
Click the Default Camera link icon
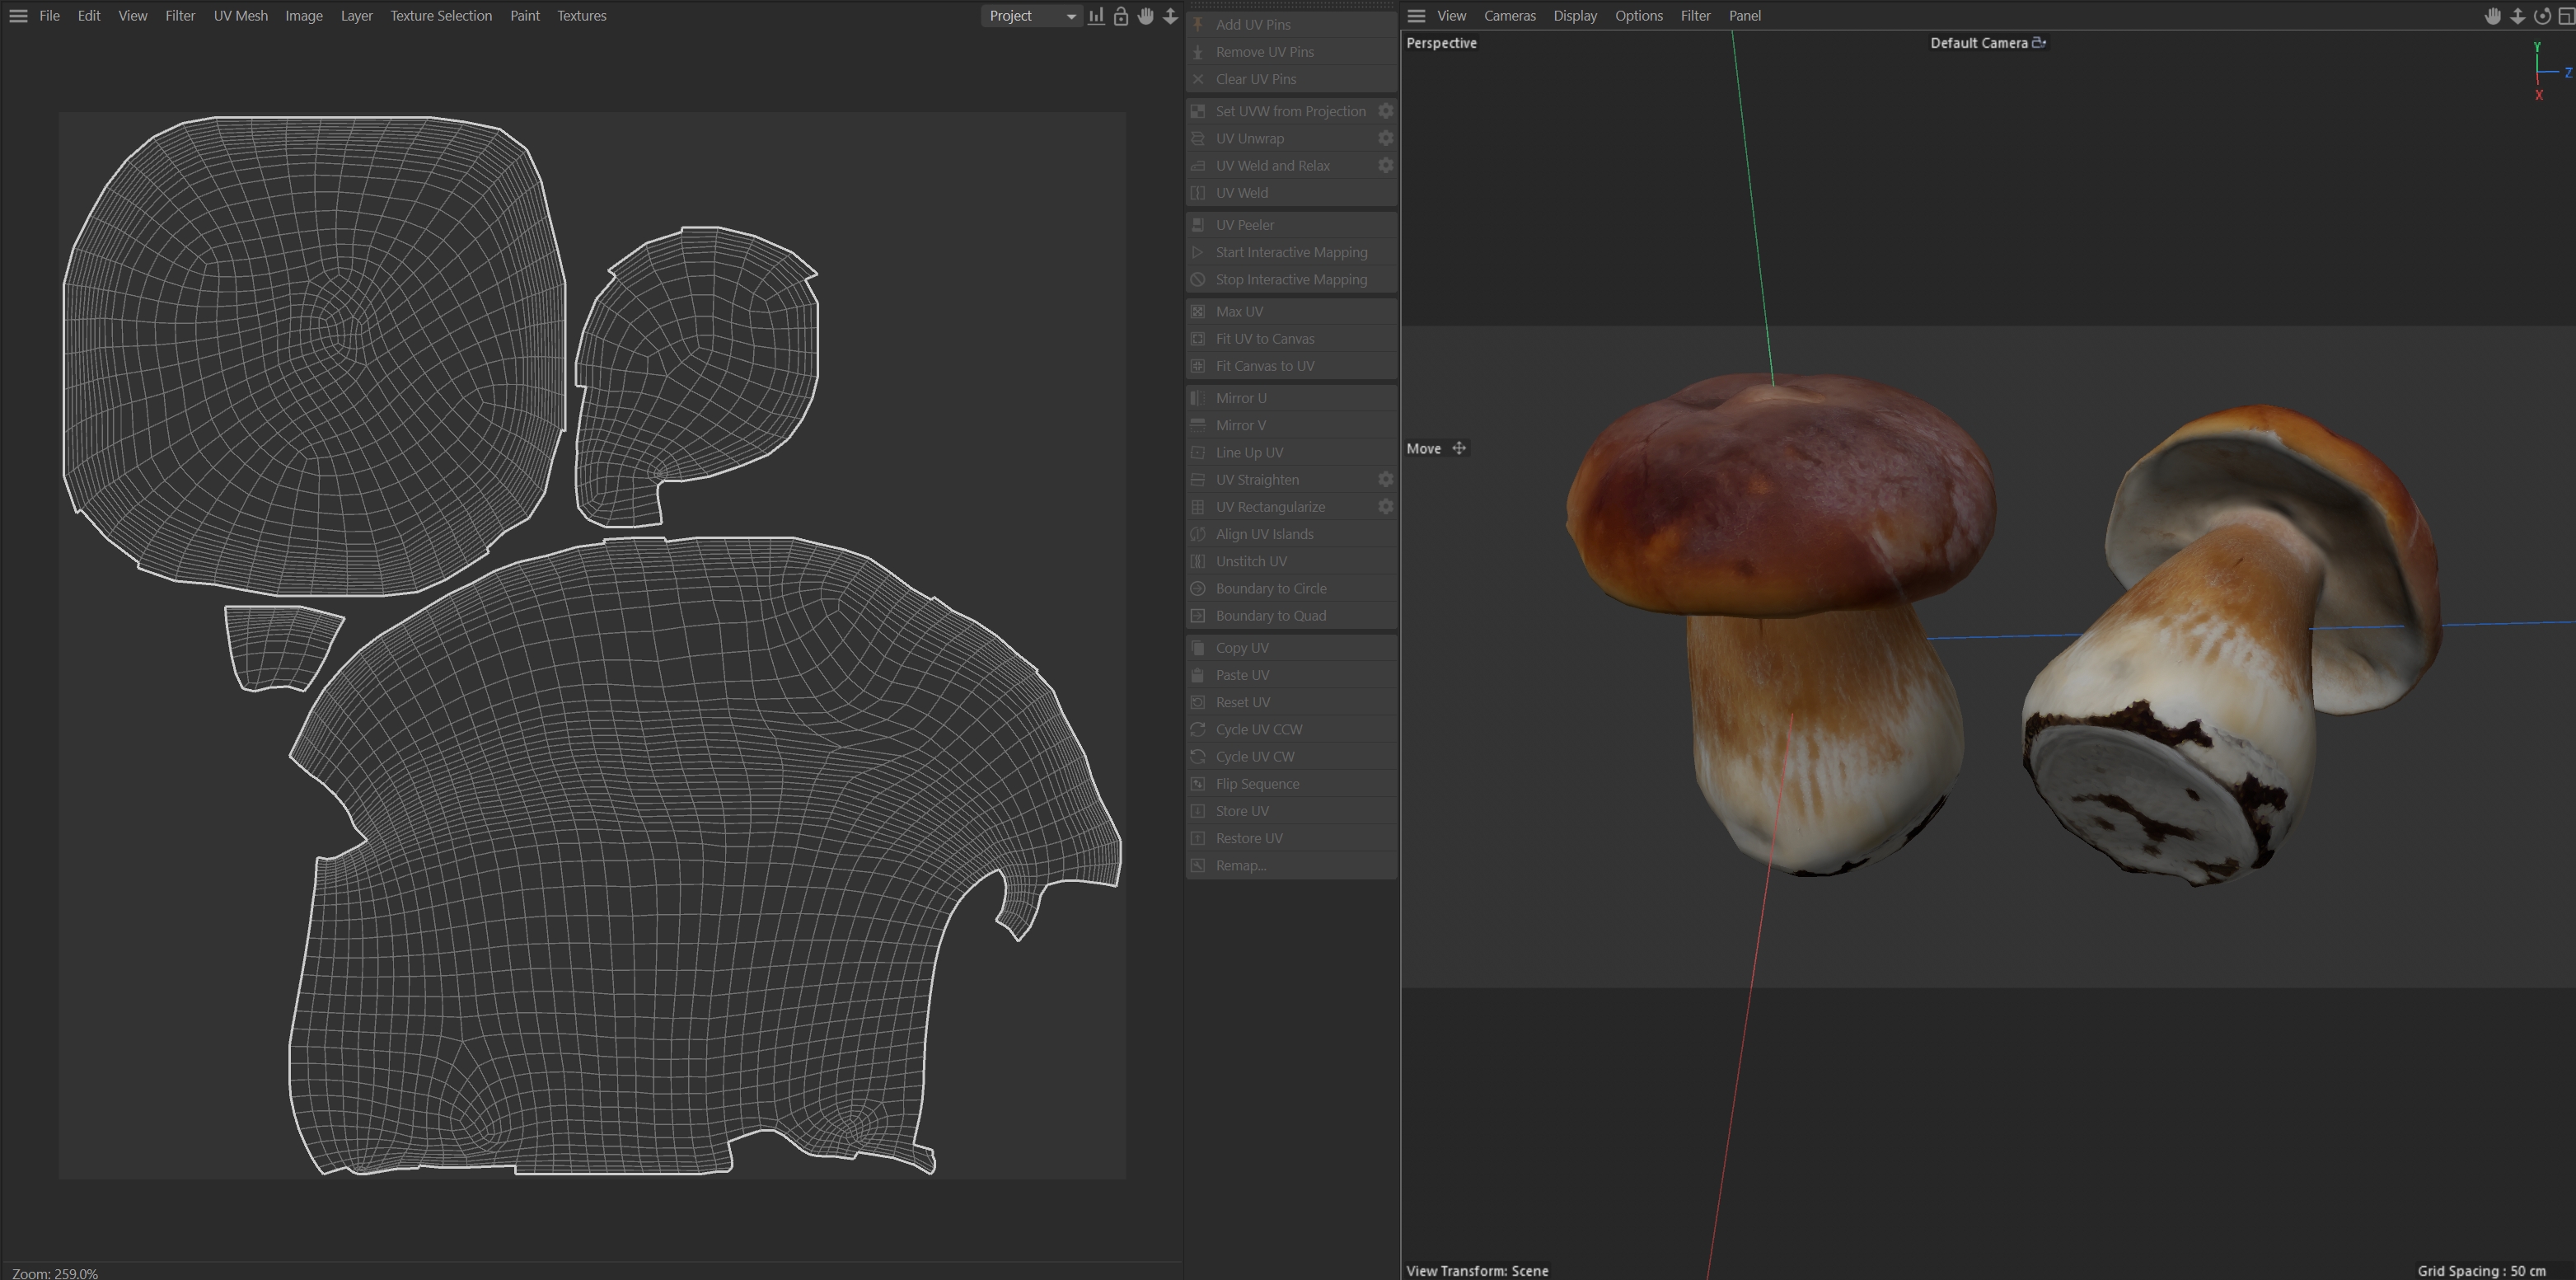click(2039, 43)
